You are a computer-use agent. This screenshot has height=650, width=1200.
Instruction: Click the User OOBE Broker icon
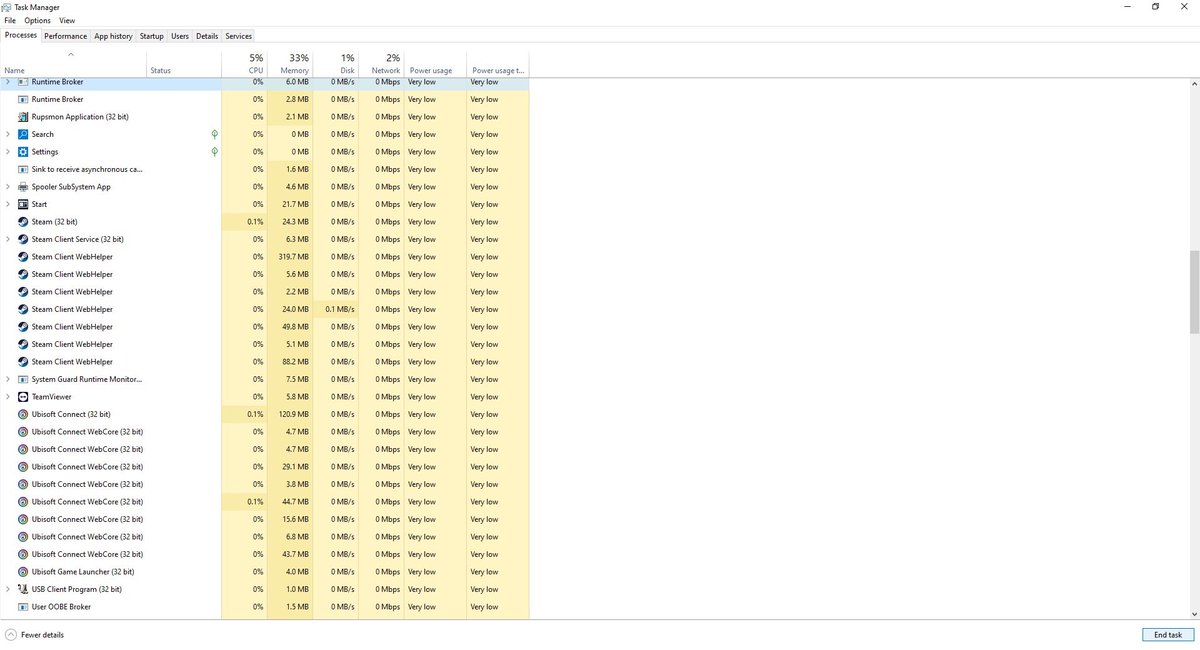(23, 607)
